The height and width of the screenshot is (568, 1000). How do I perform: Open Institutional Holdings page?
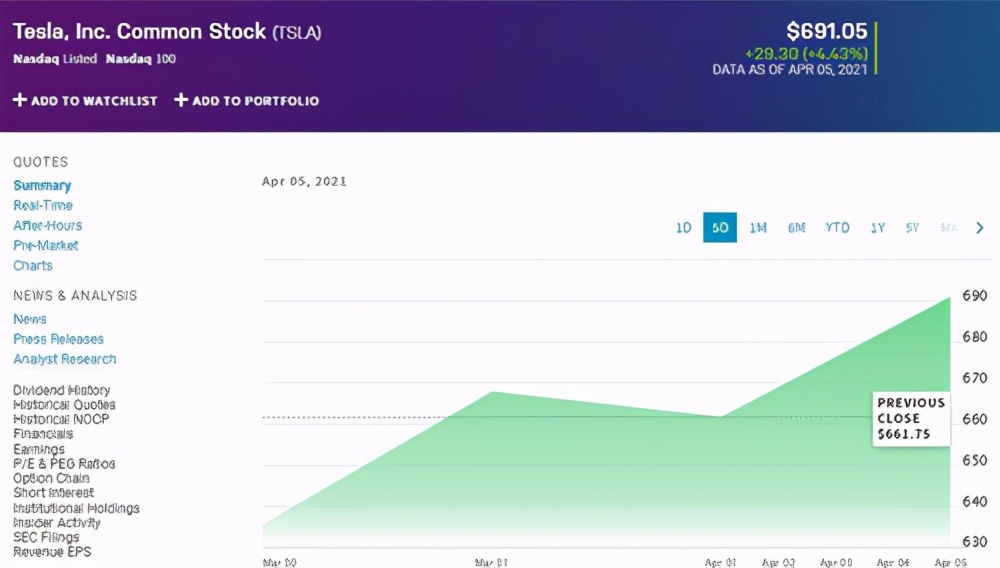(x=76, y=508)
